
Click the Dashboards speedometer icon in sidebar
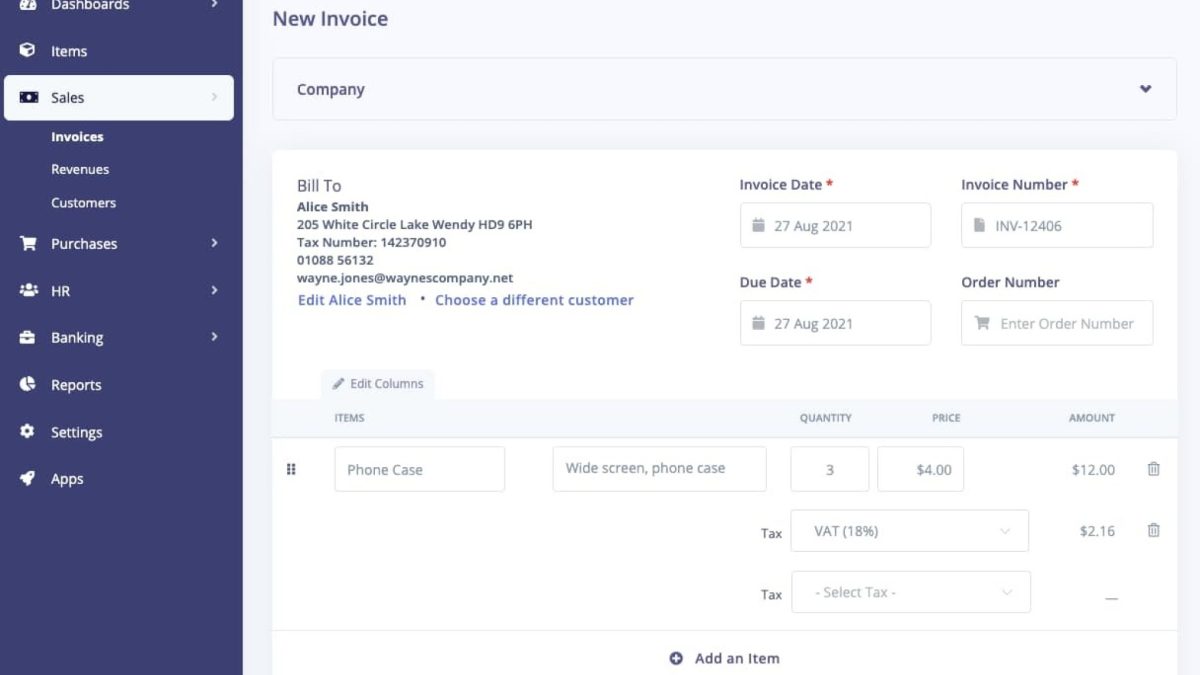[x=28, y=5]
